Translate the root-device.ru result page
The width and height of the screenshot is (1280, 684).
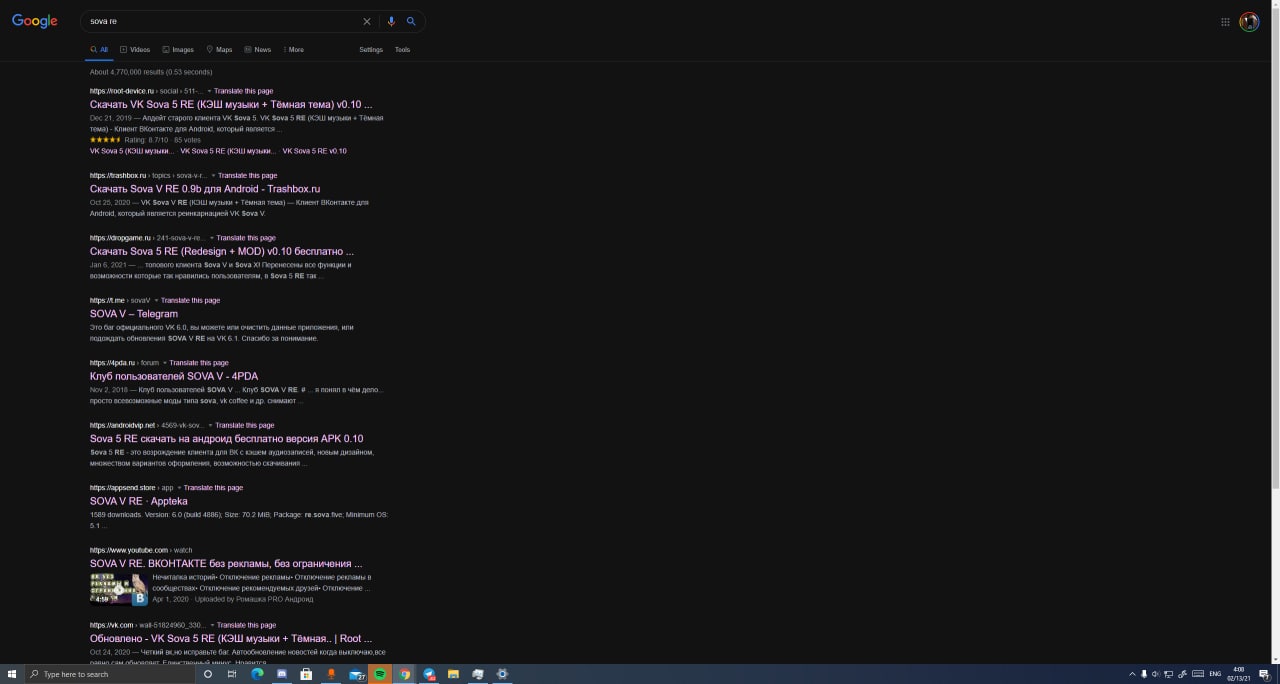[x=244, y=91]
